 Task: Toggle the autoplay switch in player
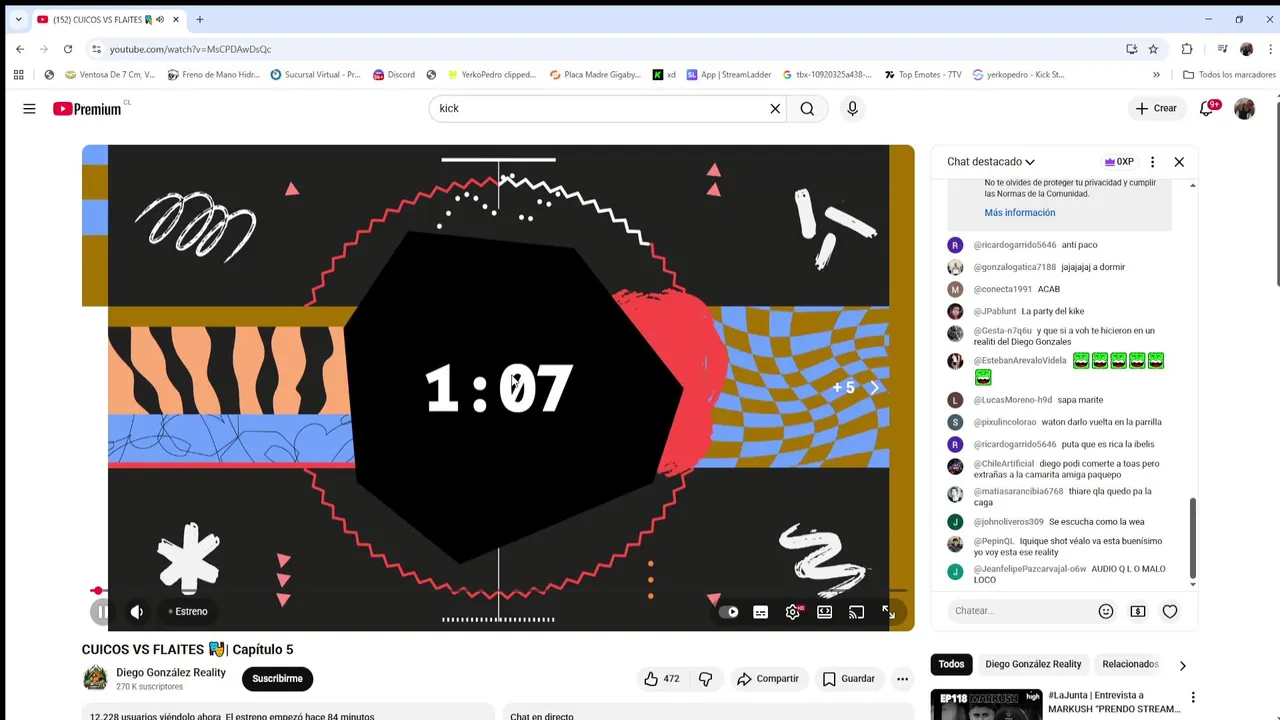(x=729, y=612)
